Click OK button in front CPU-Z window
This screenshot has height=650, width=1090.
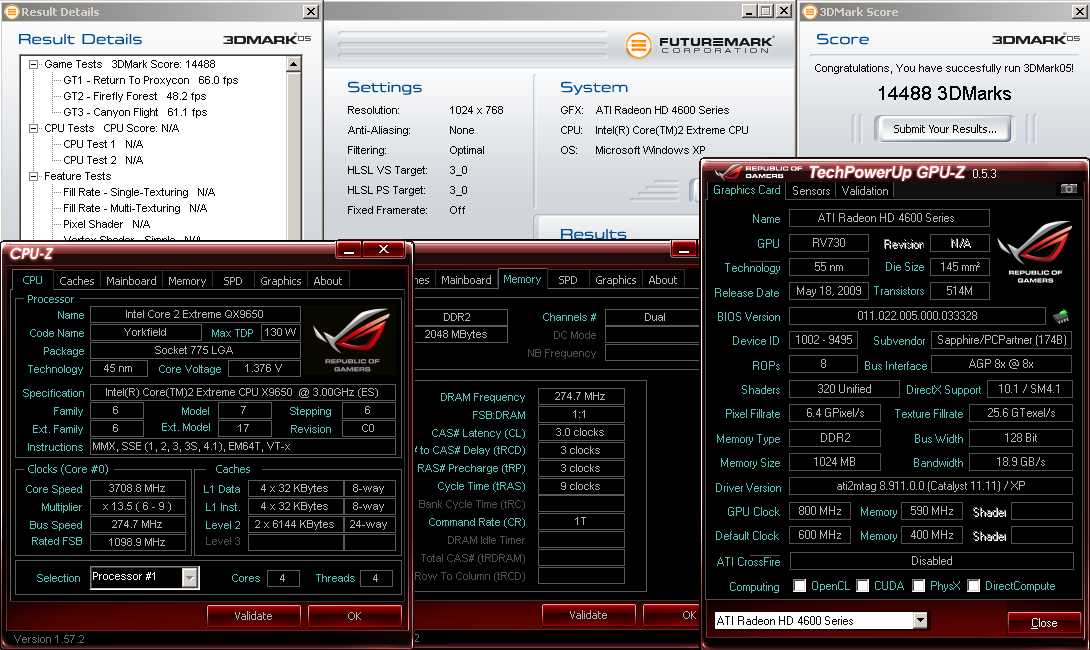355,616
